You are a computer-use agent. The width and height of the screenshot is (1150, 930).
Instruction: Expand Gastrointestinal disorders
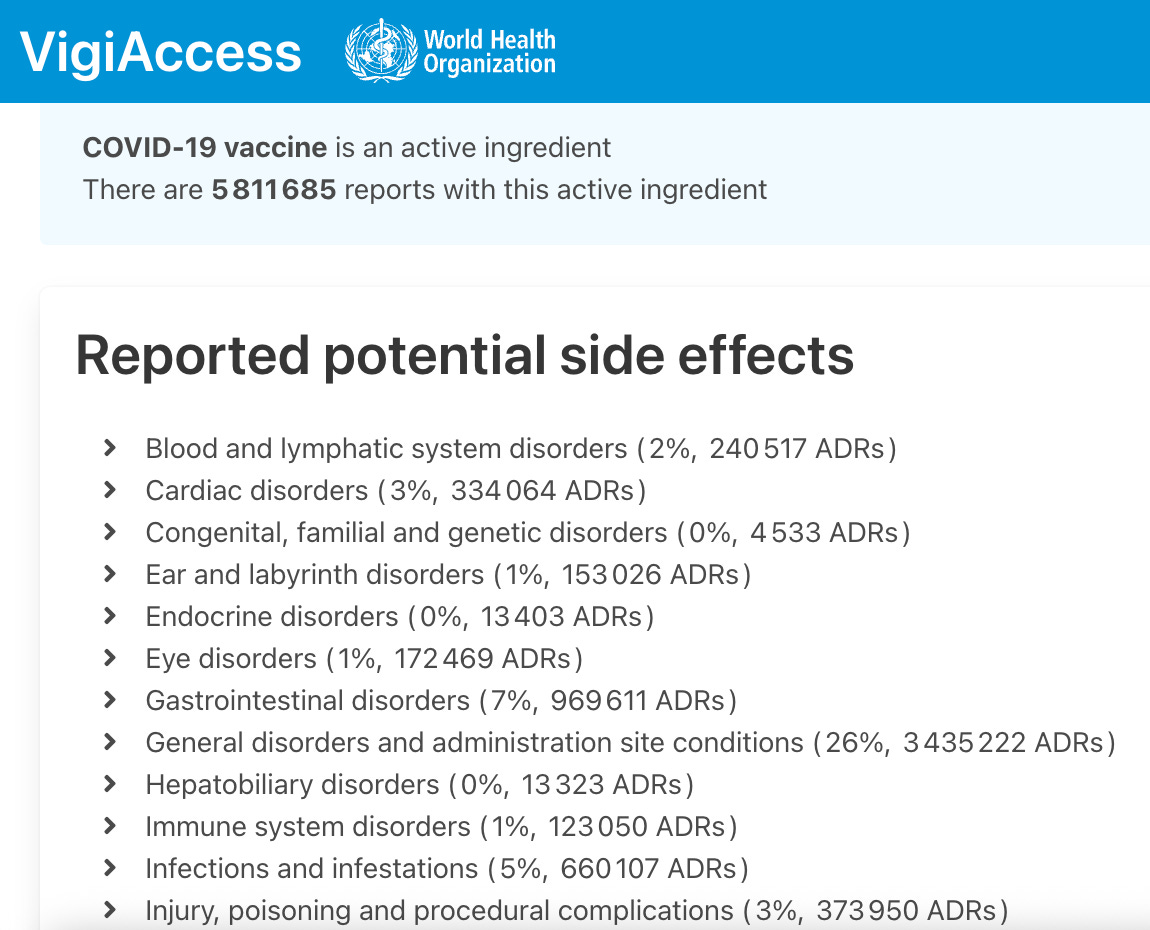[x=108, y=700]
